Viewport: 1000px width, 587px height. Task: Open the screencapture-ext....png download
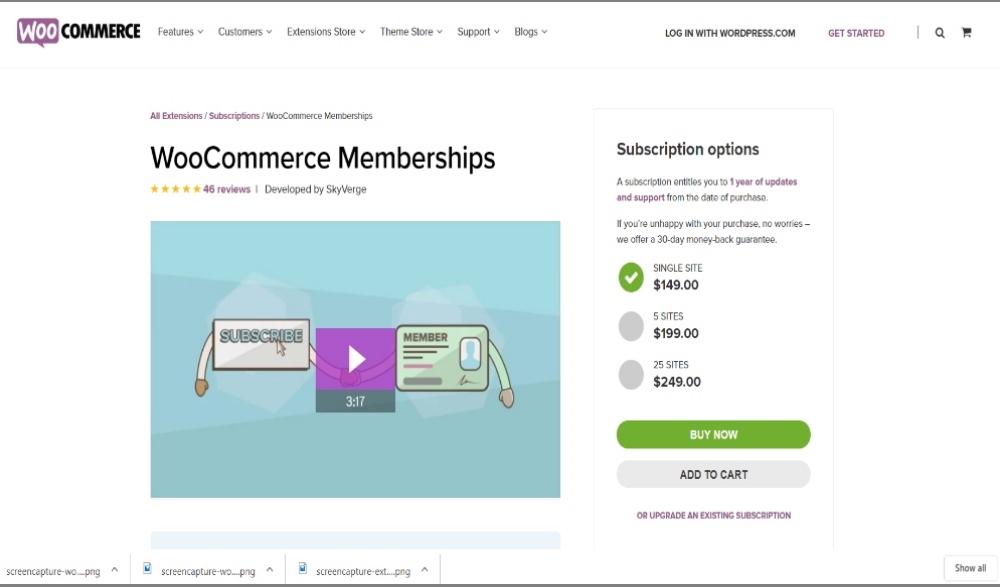363,571
